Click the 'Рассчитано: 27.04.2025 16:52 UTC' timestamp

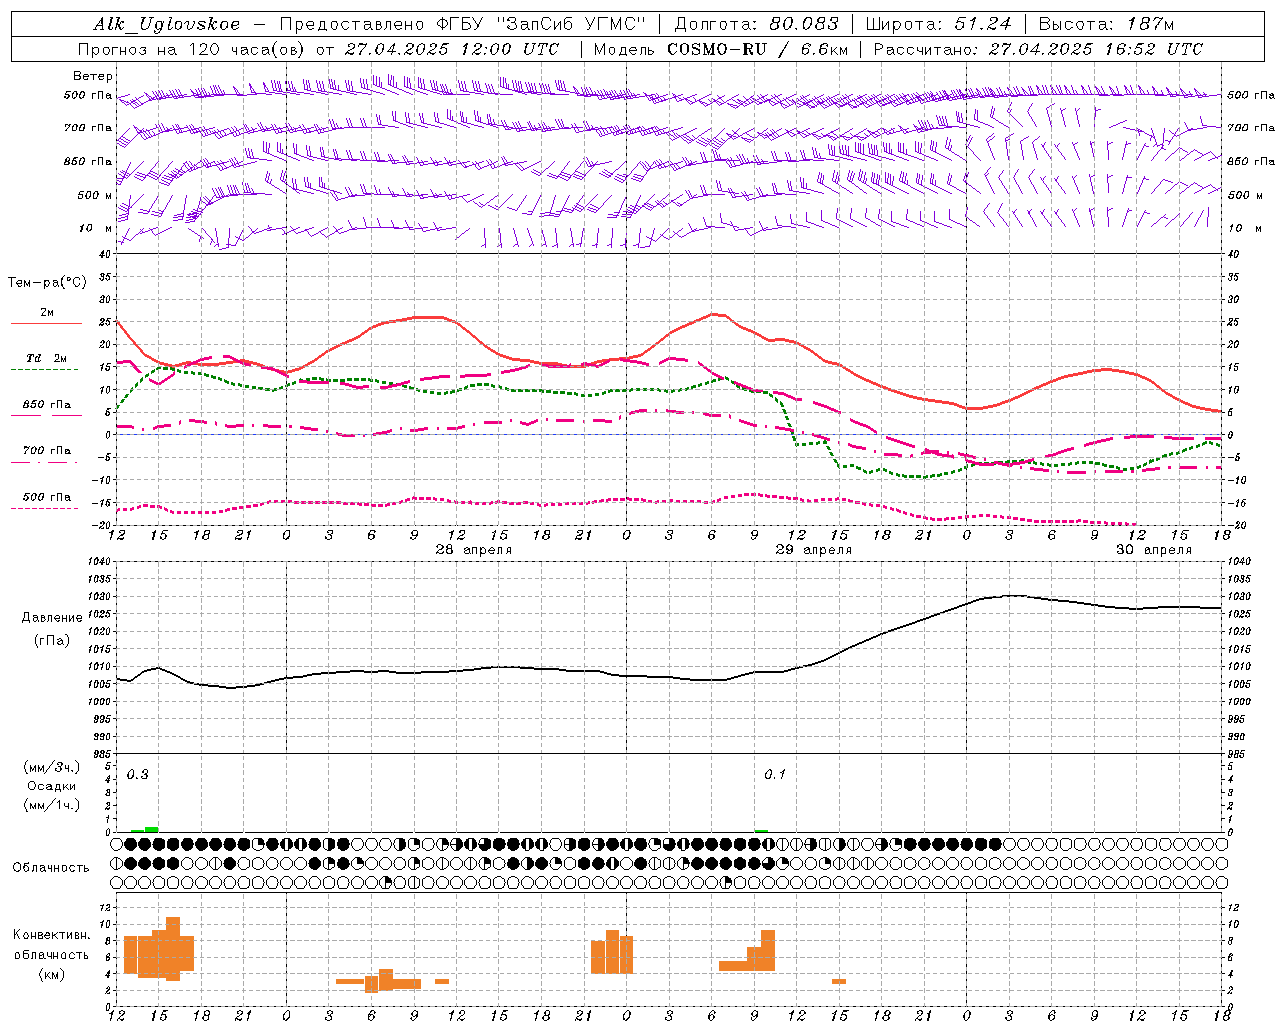pos(1038,49)
